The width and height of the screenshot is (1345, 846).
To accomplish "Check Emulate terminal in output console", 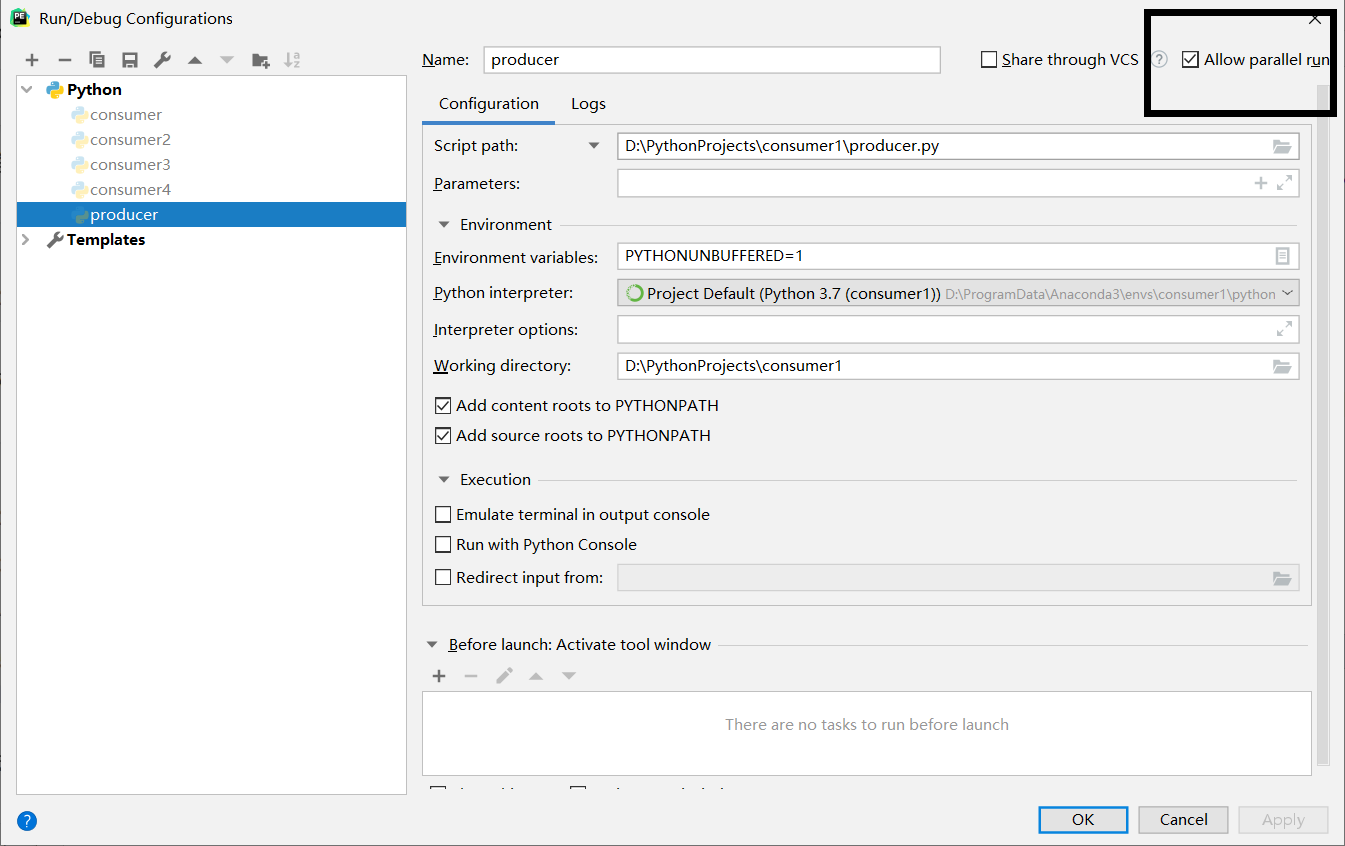I will point(443,514).
